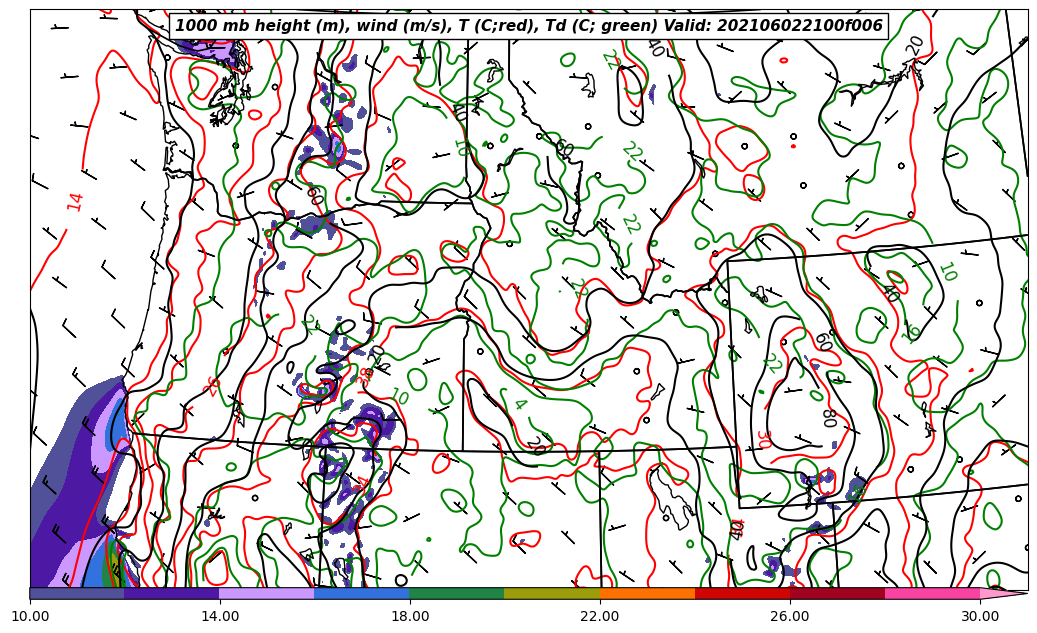
Task: Click the 10.00 colorbar tick label
Action: pyautogui.click(x=30, y=616)
